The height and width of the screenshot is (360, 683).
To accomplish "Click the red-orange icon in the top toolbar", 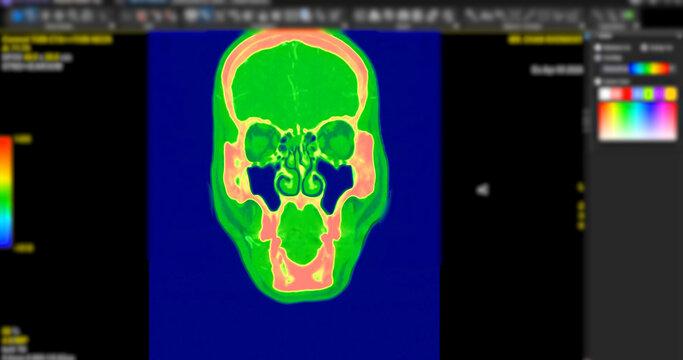I will point(142,17).
